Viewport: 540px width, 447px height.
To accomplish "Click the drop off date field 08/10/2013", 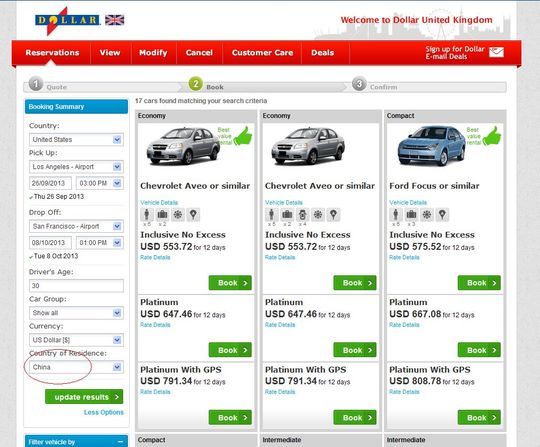I will coord(50,243).
